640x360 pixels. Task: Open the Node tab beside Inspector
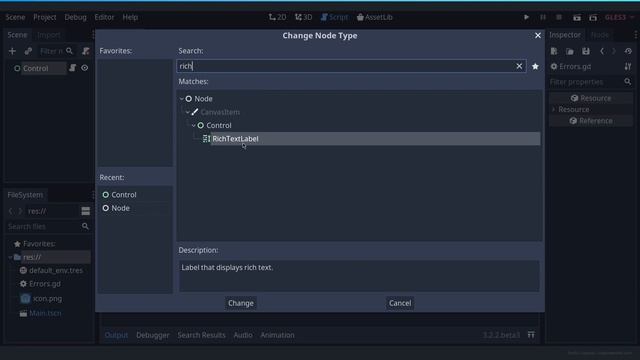600,35
